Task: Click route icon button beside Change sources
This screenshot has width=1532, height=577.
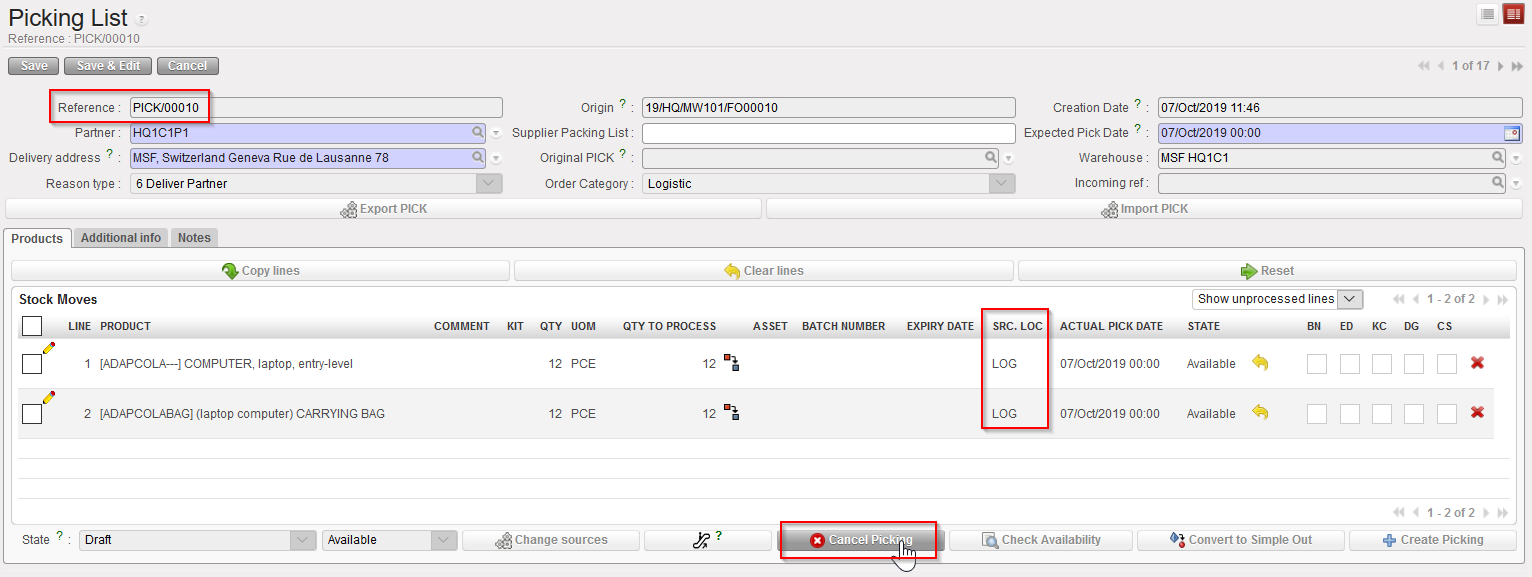Action: coord(707,540)
